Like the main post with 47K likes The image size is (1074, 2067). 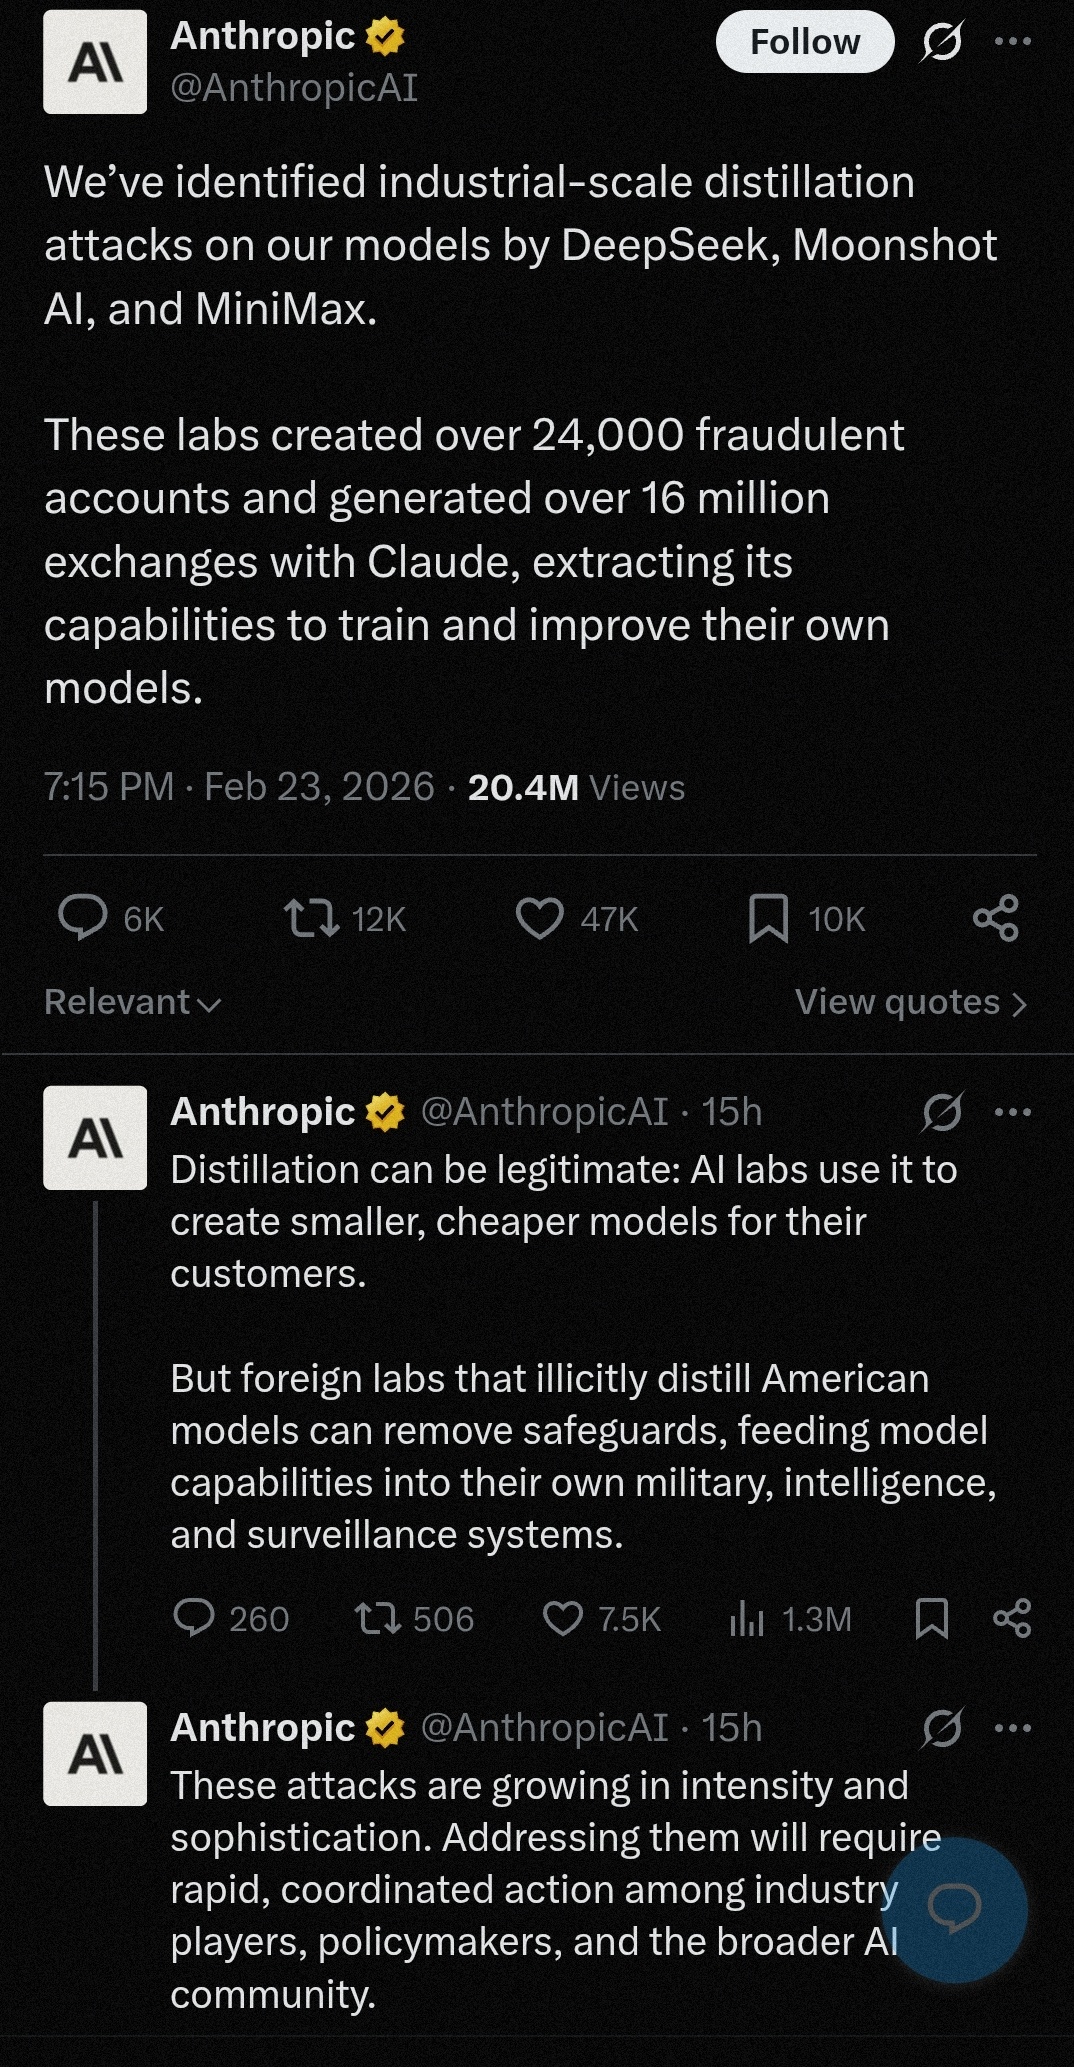tap(539, 917)
